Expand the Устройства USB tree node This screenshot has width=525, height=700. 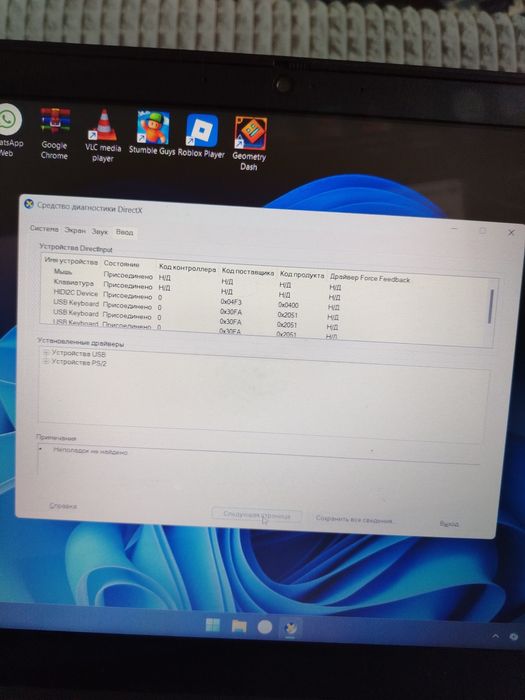[46, 353]
